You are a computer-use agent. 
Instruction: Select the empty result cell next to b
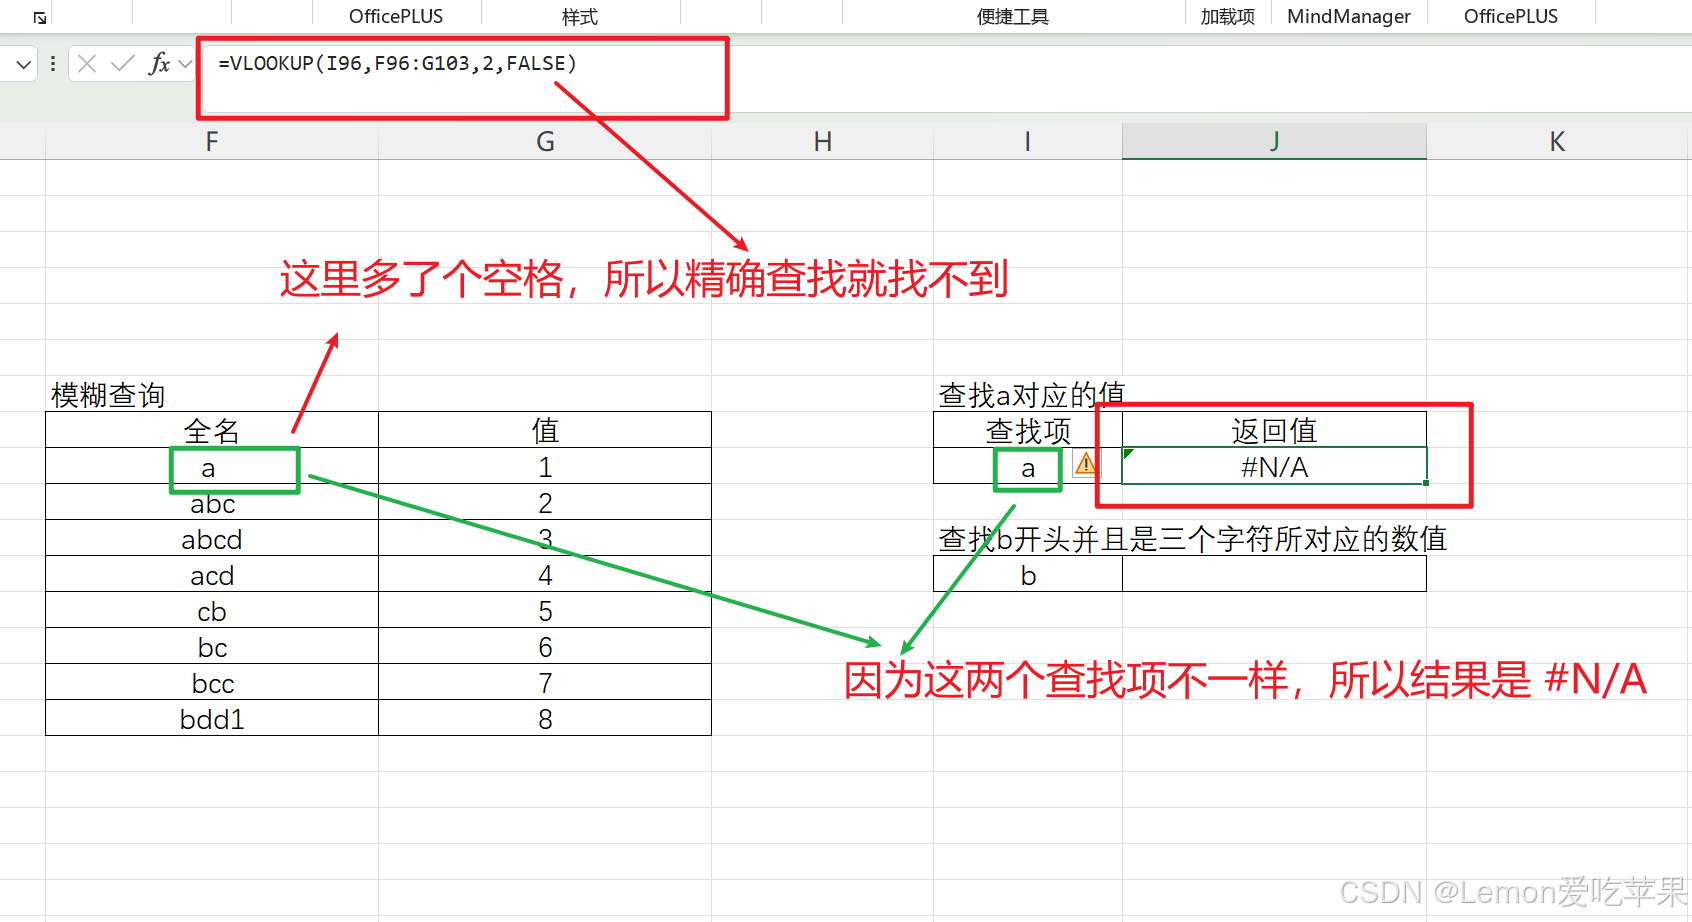coord(1274,574)
